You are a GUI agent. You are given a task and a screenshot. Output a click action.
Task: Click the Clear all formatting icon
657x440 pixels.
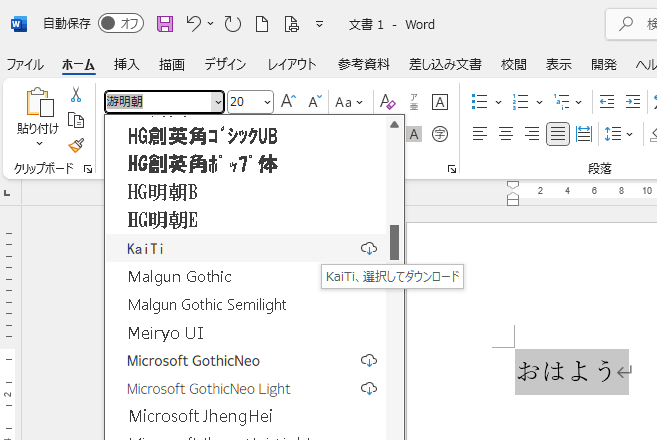(x=388, y=102)
